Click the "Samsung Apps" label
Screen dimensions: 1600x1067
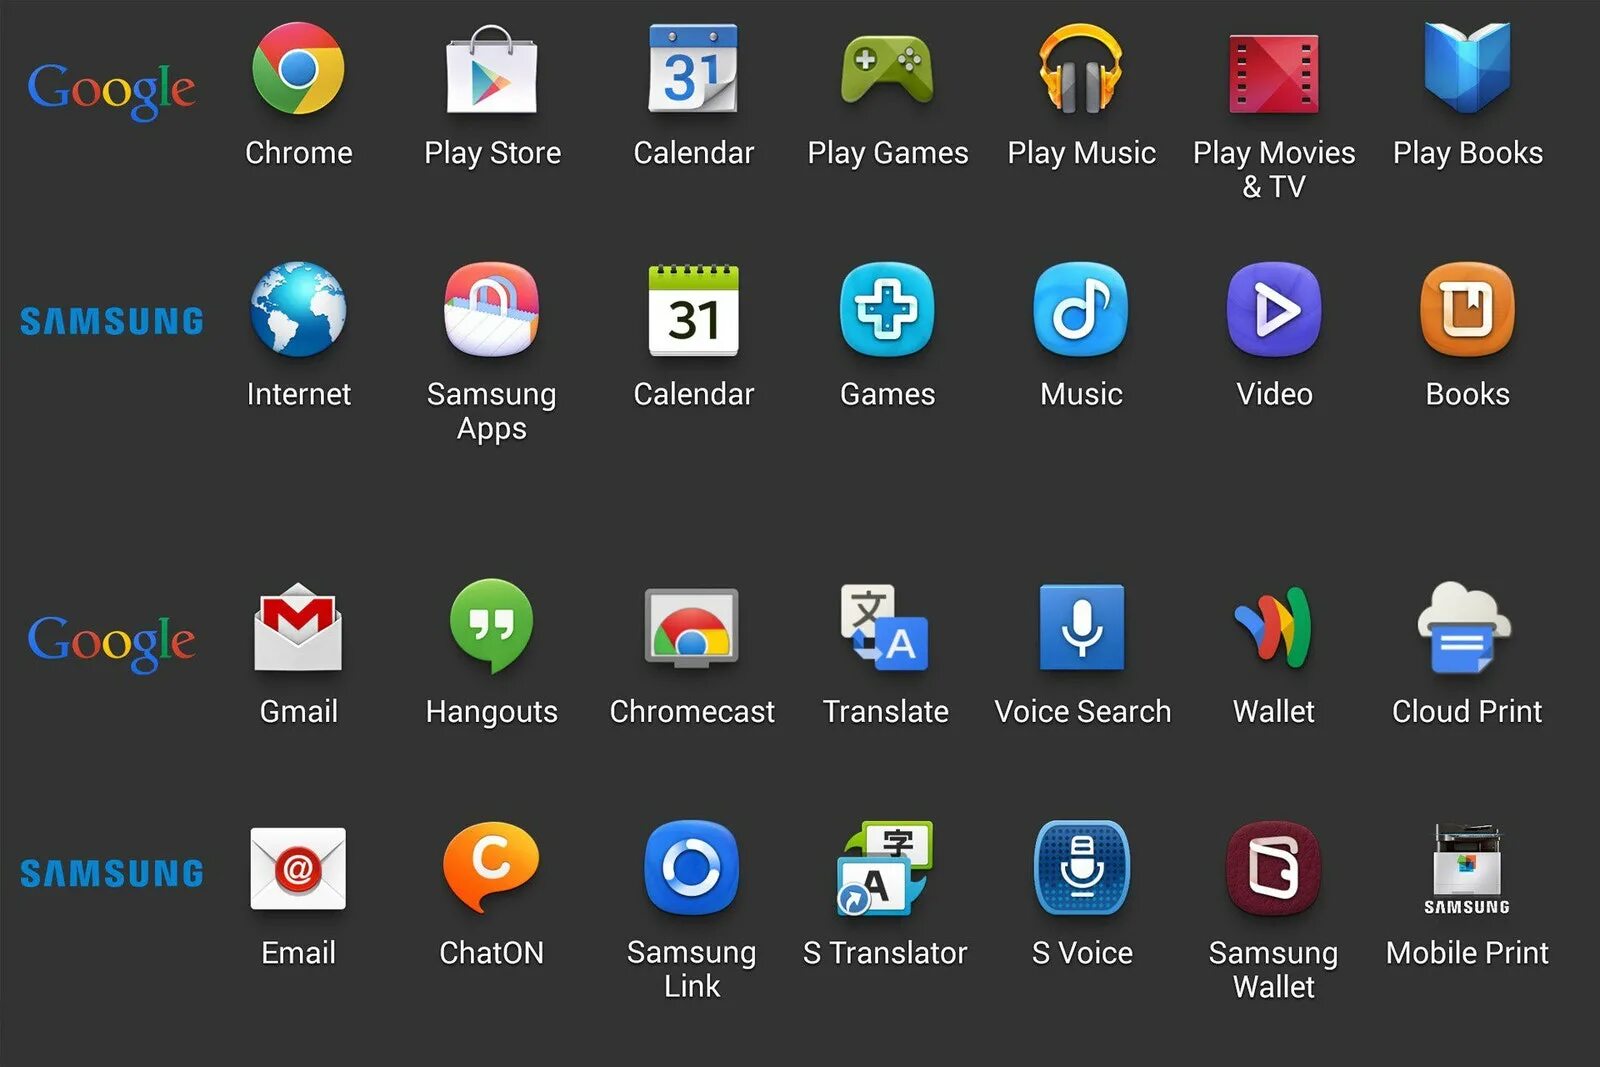(491, 411)
